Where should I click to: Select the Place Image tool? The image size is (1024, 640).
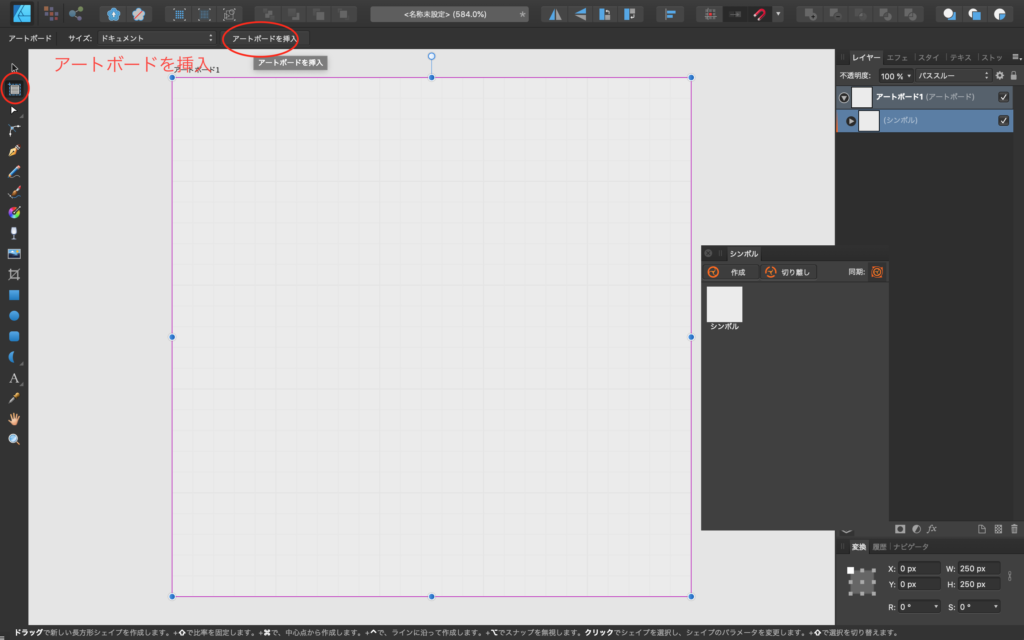point(14,254)
